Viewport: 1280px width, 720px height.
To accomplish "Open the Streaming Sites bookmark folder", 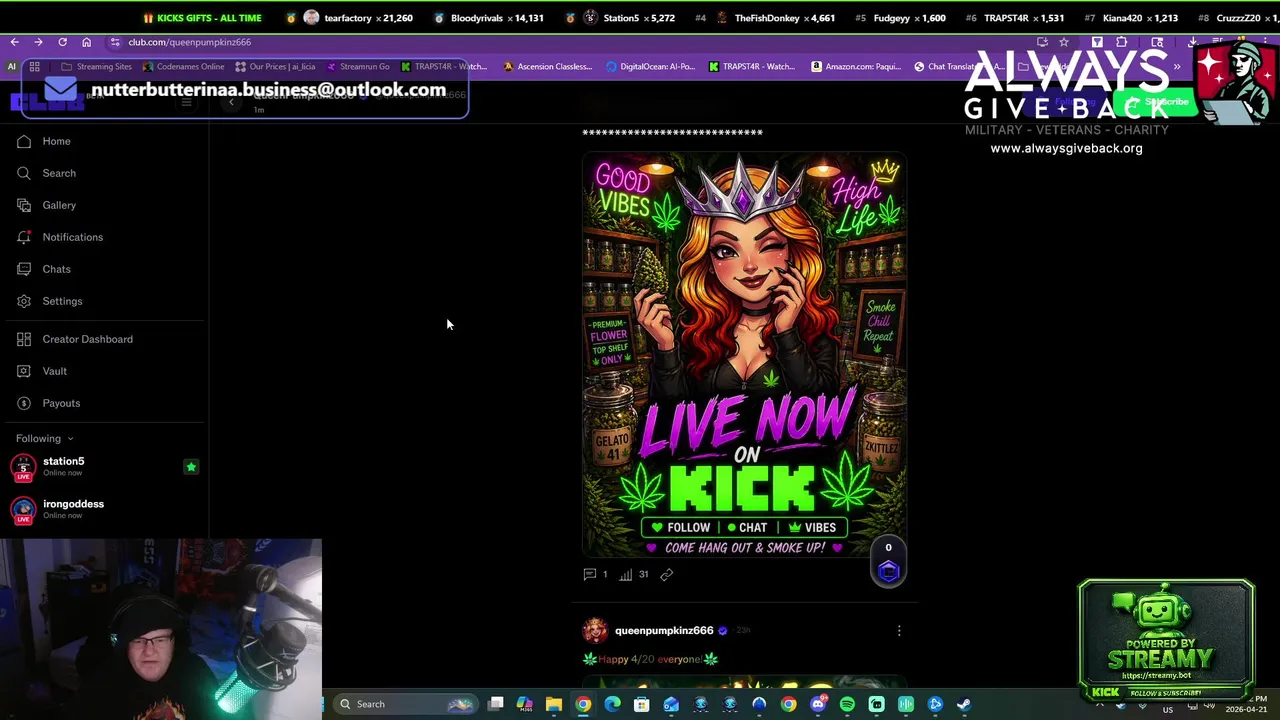I will pyautogui.click(x=96, y=66).
